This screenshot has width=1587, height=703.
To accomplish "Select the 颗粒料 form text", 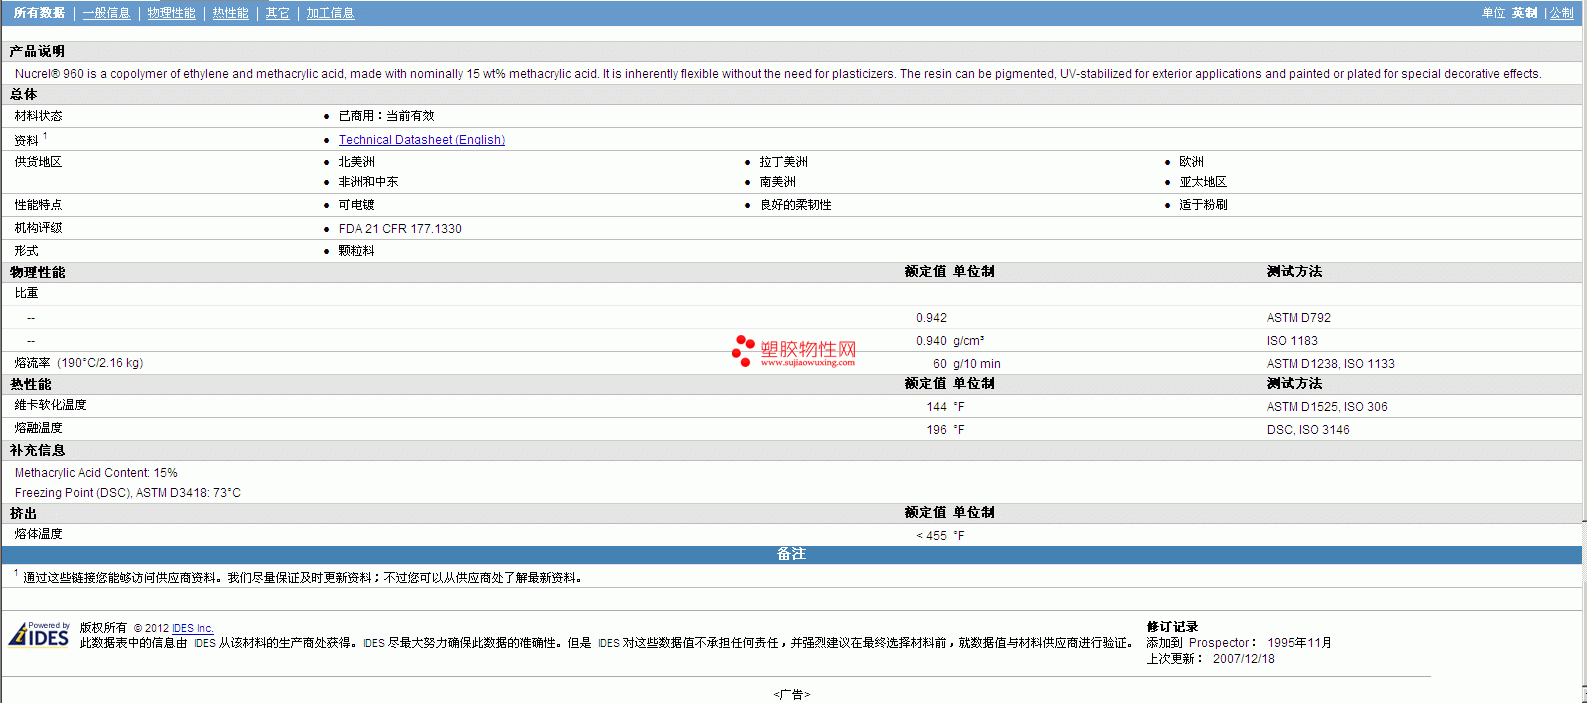I will 356,251.
